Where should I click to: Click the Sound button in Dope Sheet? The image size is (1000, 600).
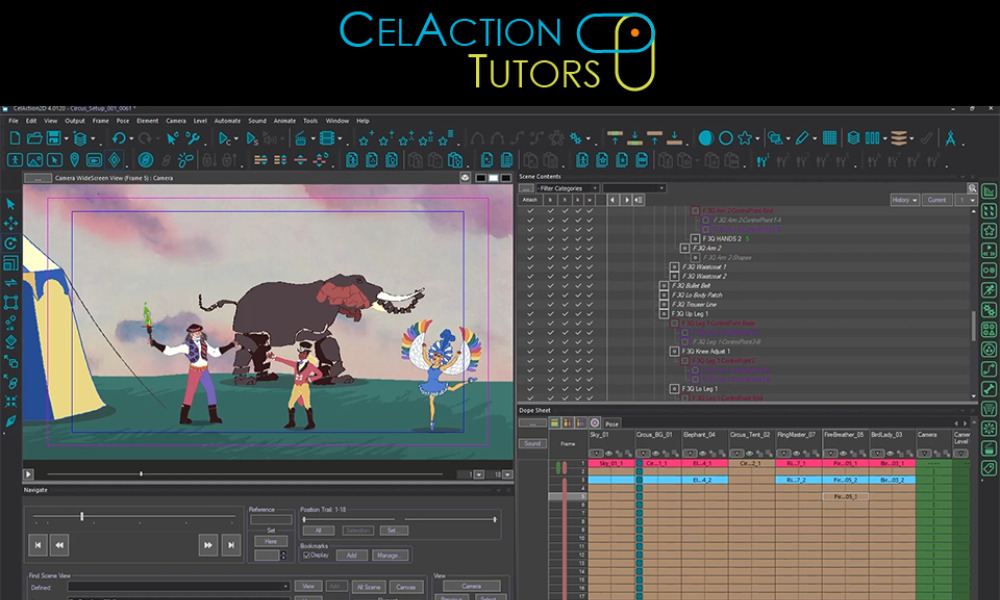click(533, 443)
